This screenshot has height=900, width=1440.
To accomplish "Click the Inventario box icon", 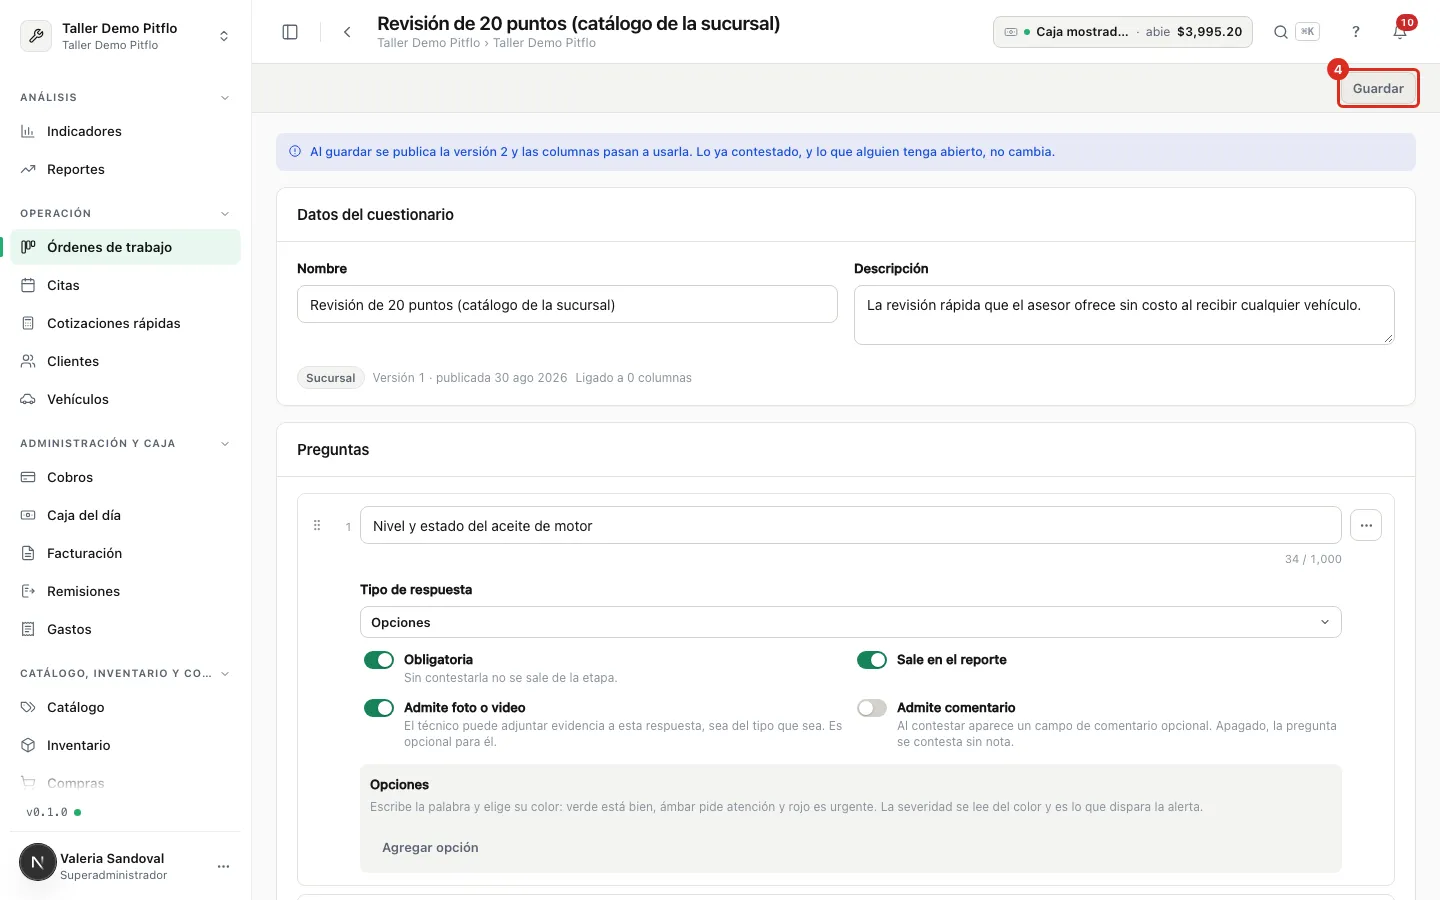I will pos(28,745).
